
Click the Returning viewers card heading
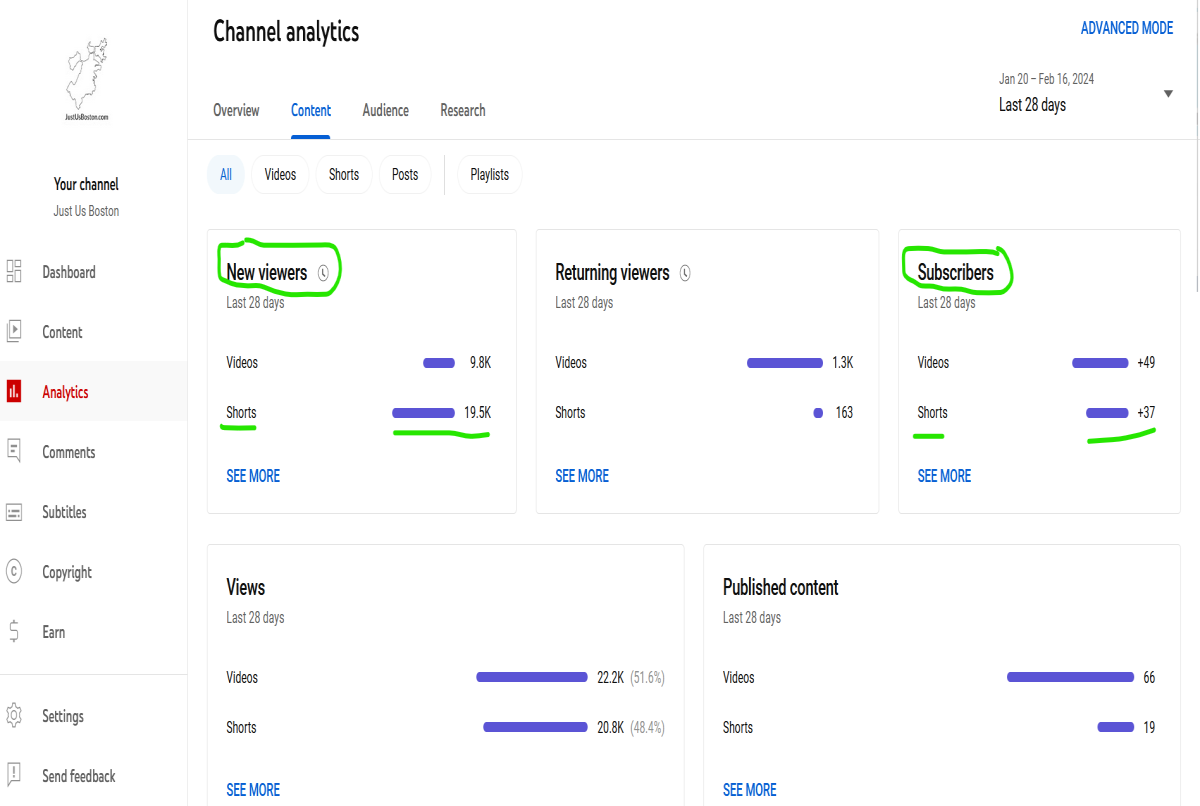pyautogui.click(x=612, y=272)
